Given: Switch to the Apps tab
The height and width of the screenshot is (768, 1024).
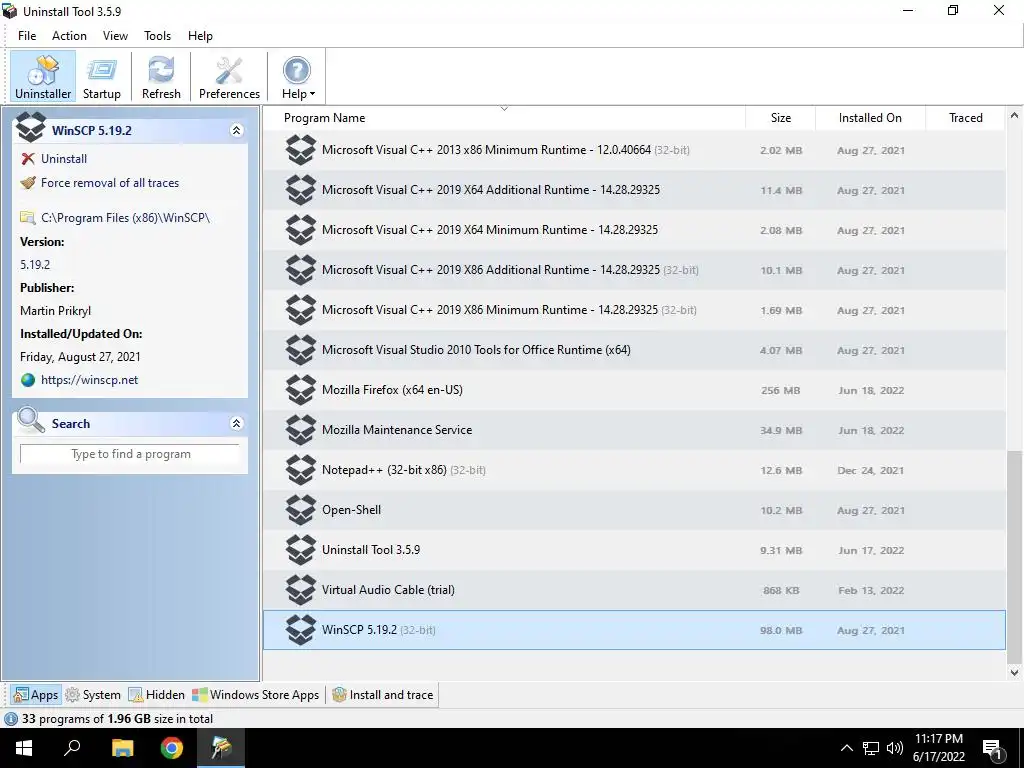Looking at the screenshot, I should [36, 695].
